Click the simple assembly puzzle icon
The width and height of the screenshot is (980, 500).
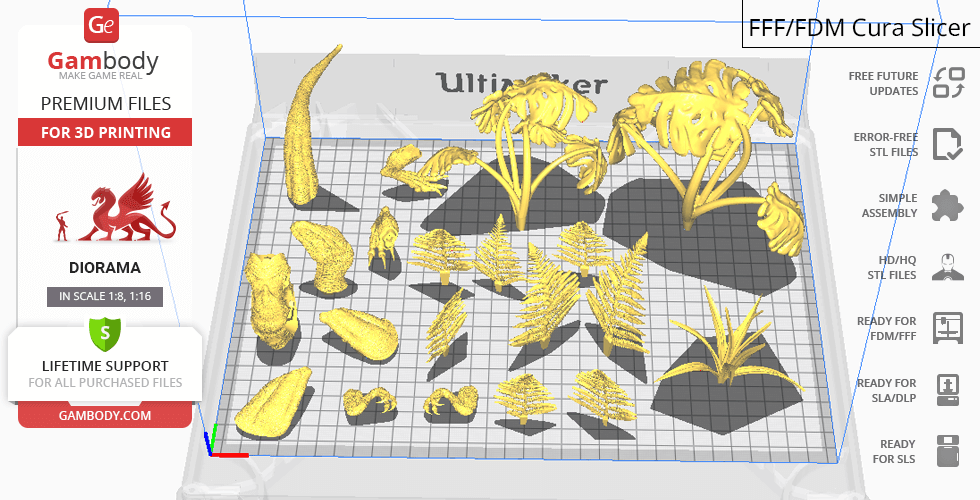point(947,206)
